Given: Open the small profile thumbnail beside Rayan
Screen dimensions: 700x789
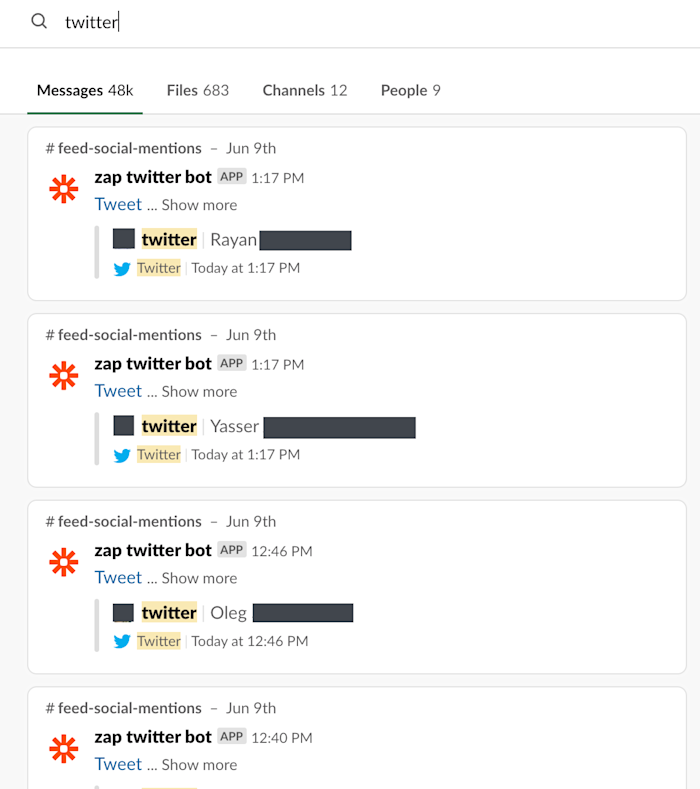Looking at the screenshot, I should (124, 239).
